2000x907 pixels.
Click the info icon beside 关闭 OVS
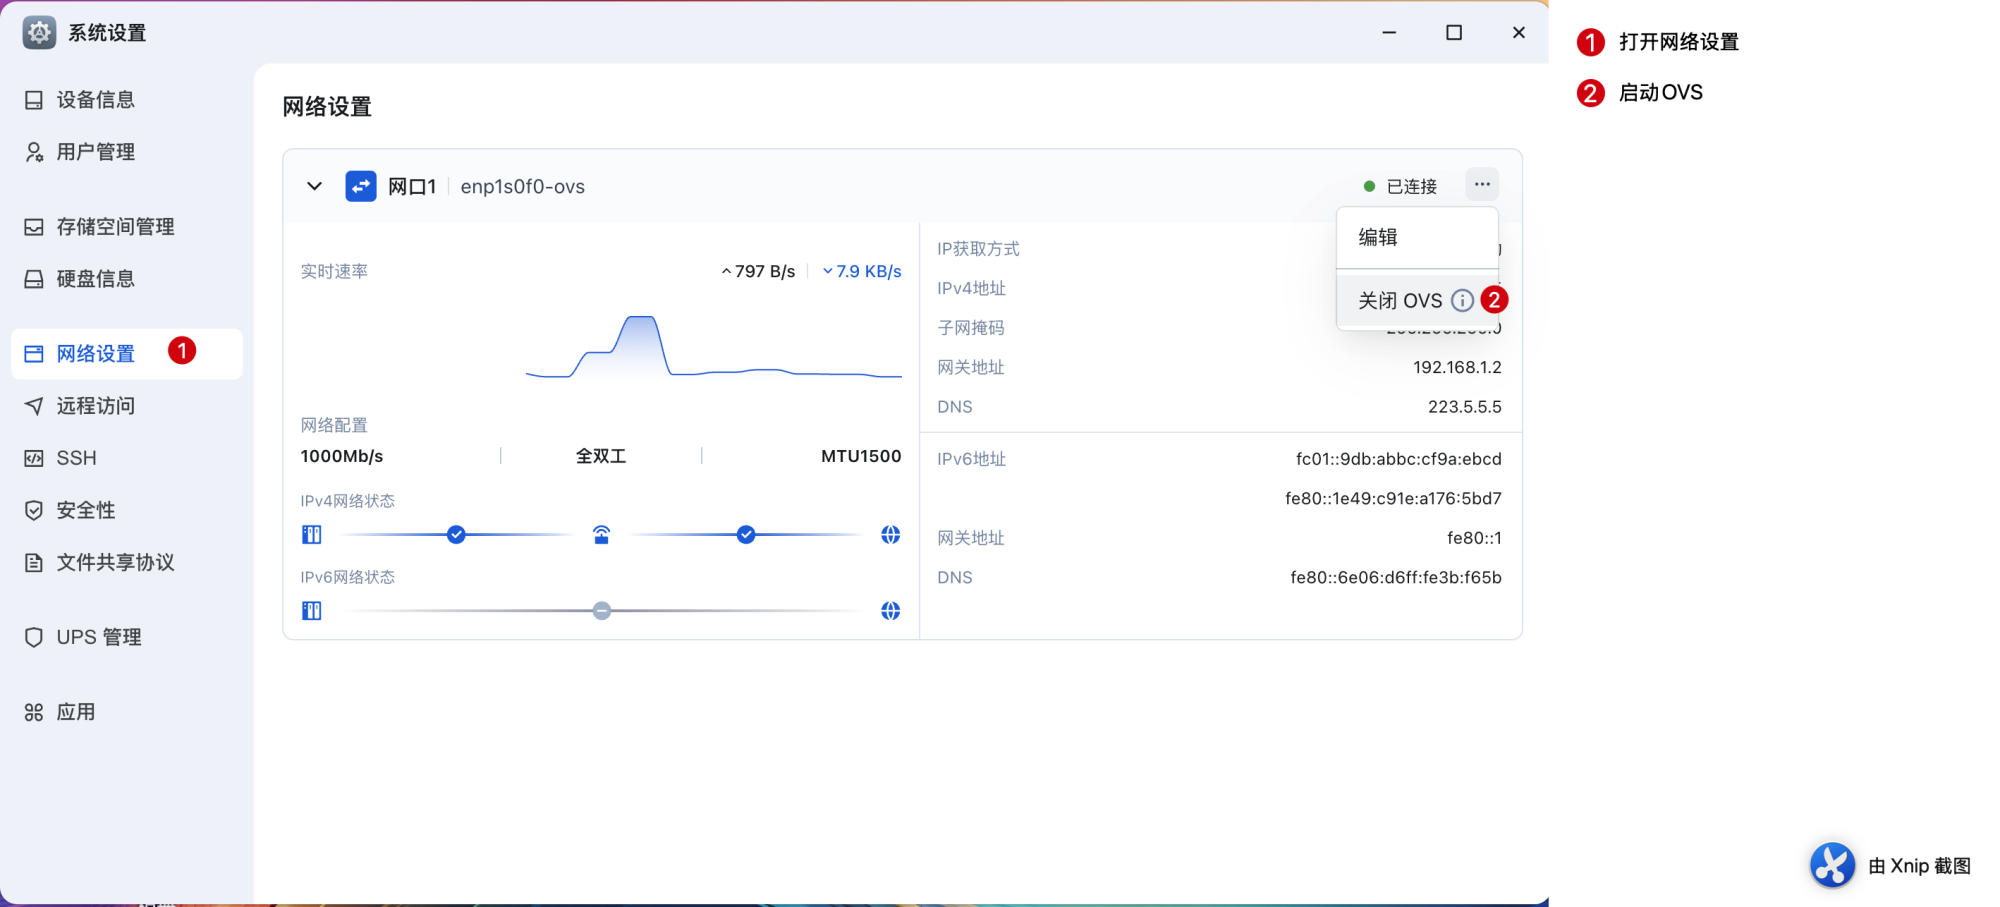[x=1462, y=301]
